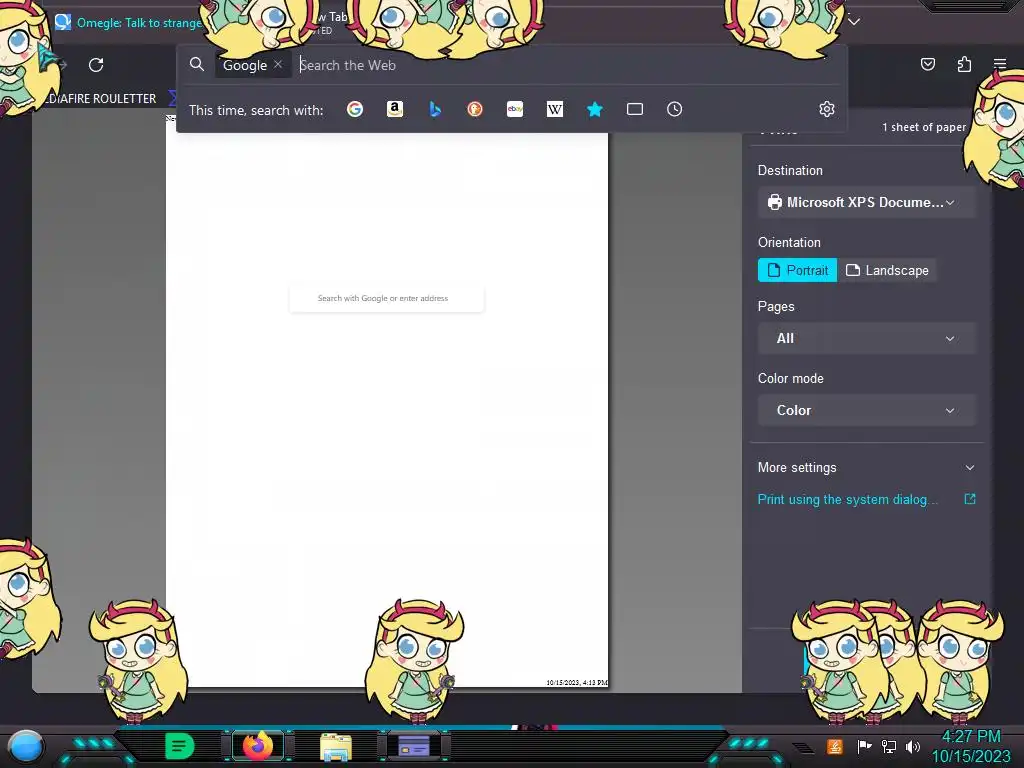
Task: Search with eBay engine icon
Action: pyautogui.click(x=515, y=109)
